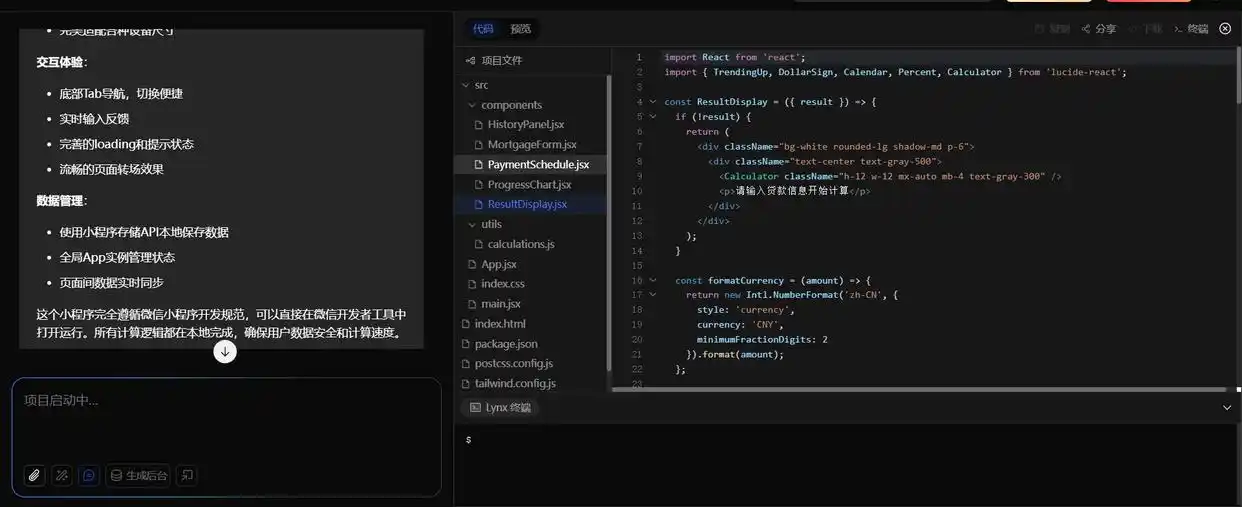
Task: Click the ResultDisplay constant name on line 4
Action: [732, 101]
